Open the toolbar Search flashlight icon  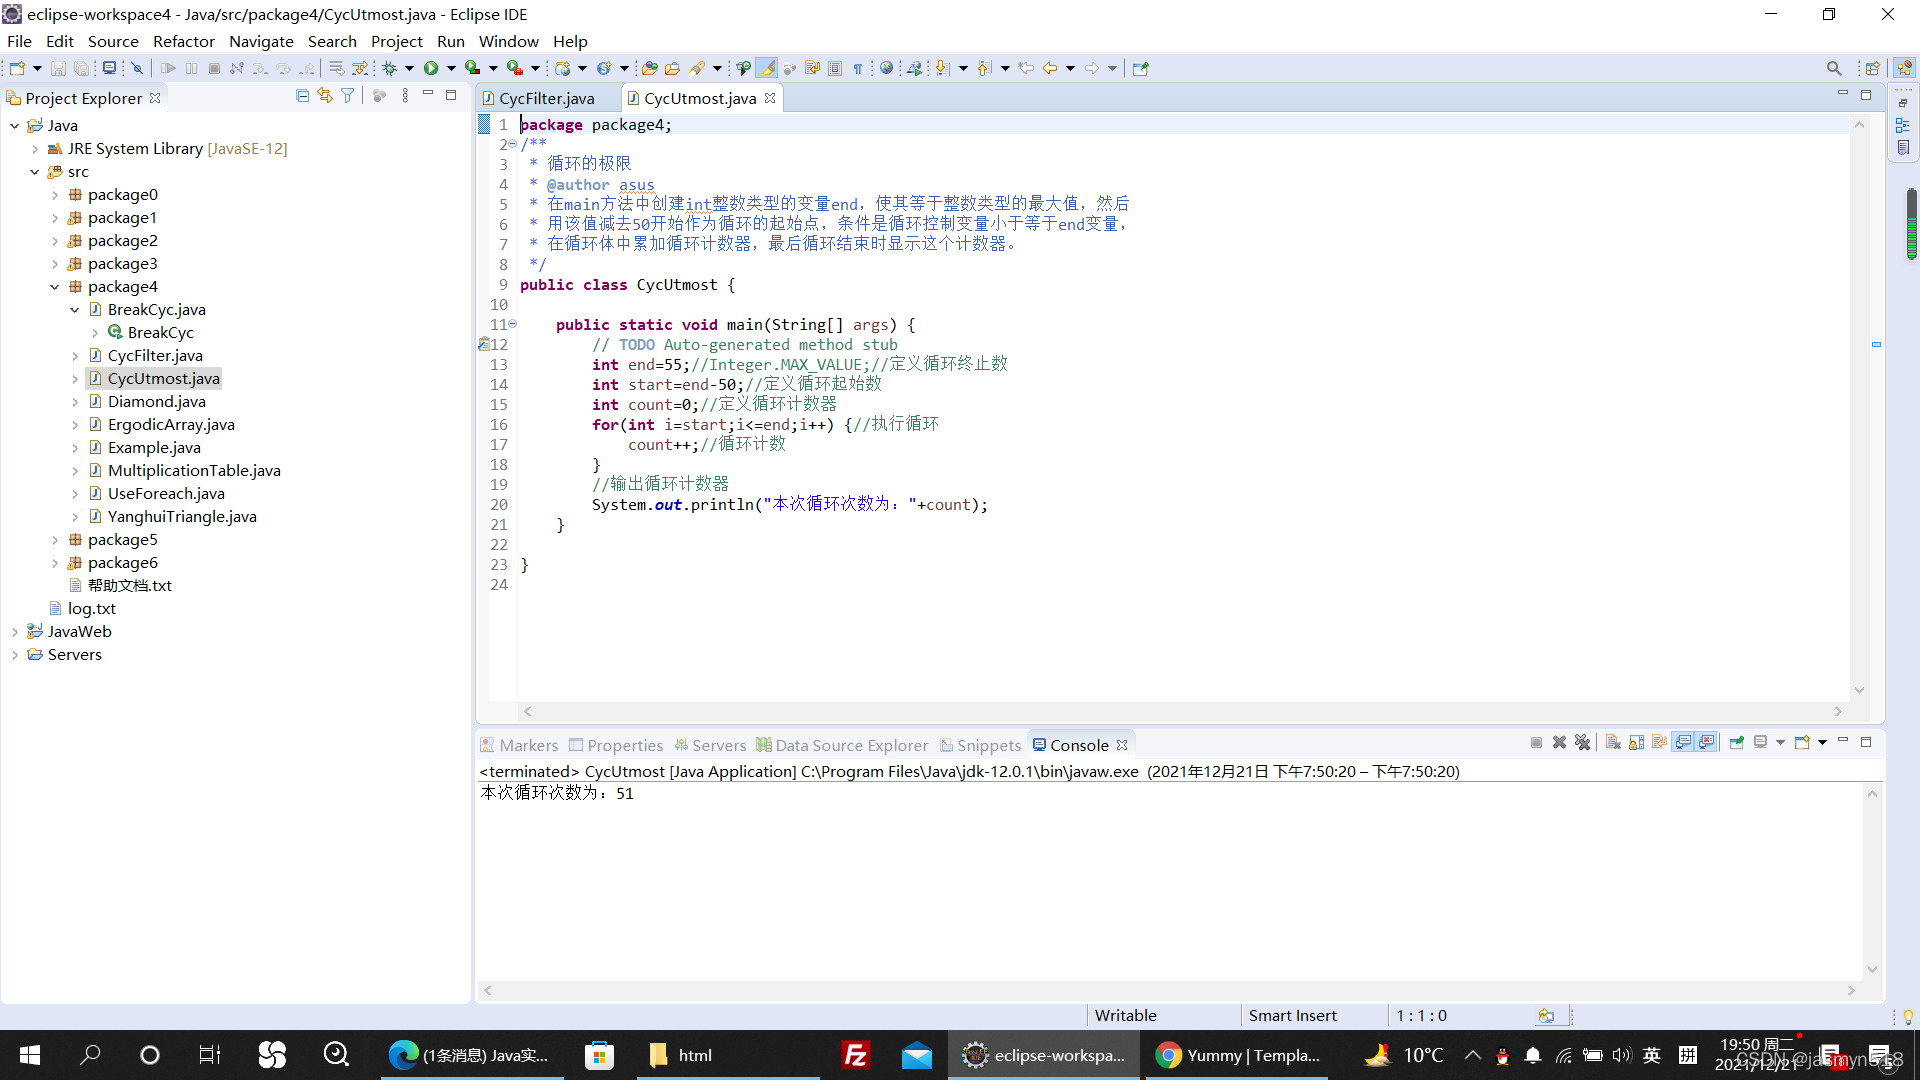698,68
